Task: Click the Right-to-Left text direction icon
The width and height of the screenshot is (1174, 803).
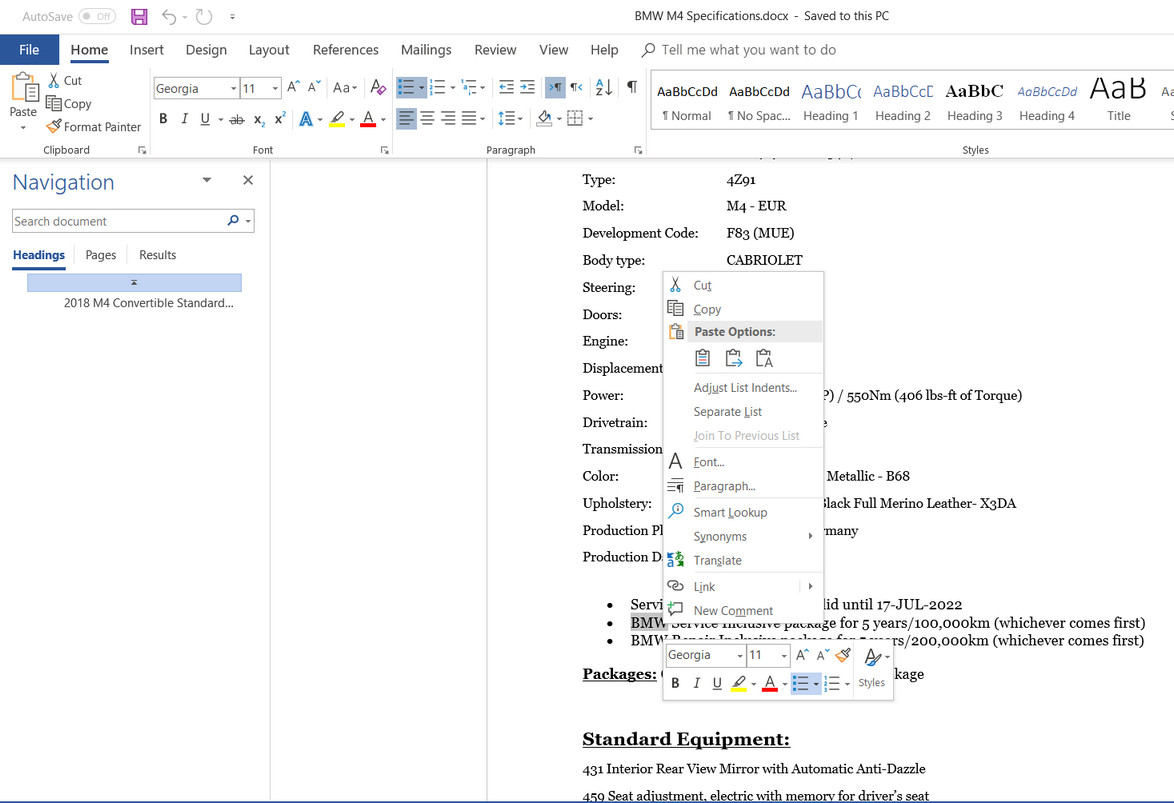Action: [x=577, y=88]
